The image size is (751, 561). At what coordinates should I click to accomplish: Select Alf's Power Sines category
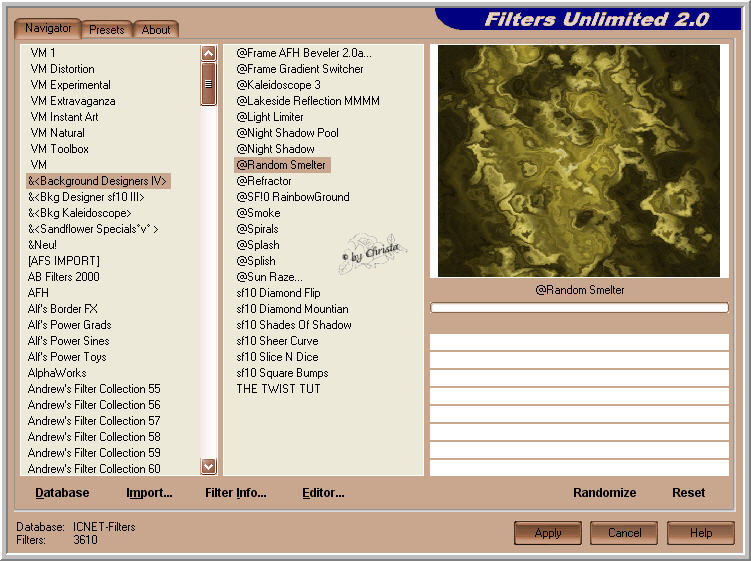pos(68,341)
